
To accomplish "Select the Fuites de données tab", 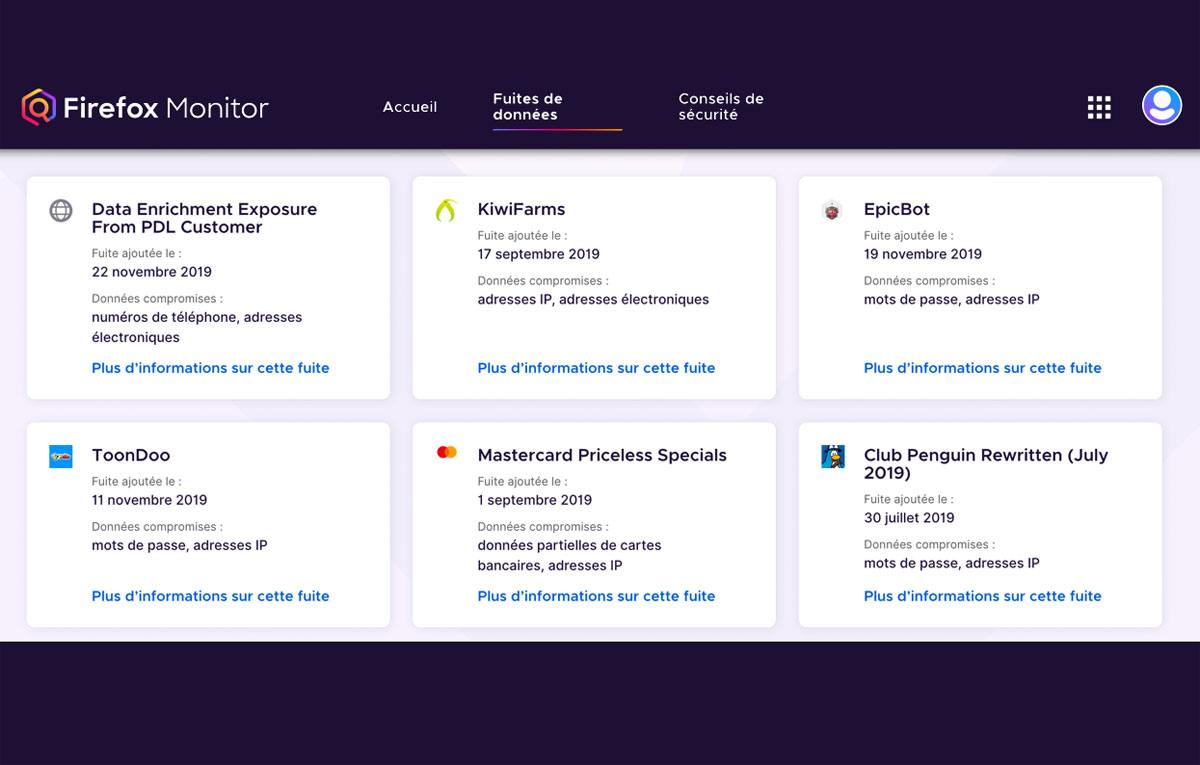I will (527, 107).
